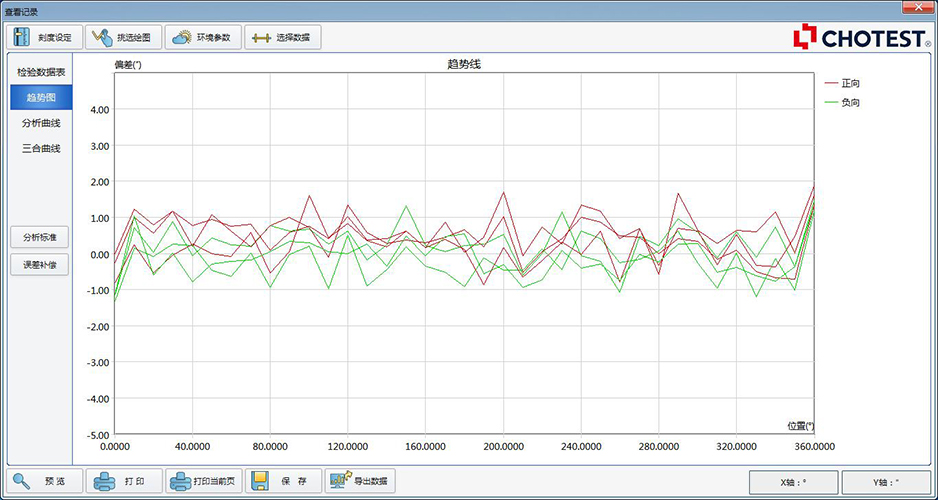Select the 趋势图 trend chart tab
Viewport: 938px width, 500px height.
[41, 98]
